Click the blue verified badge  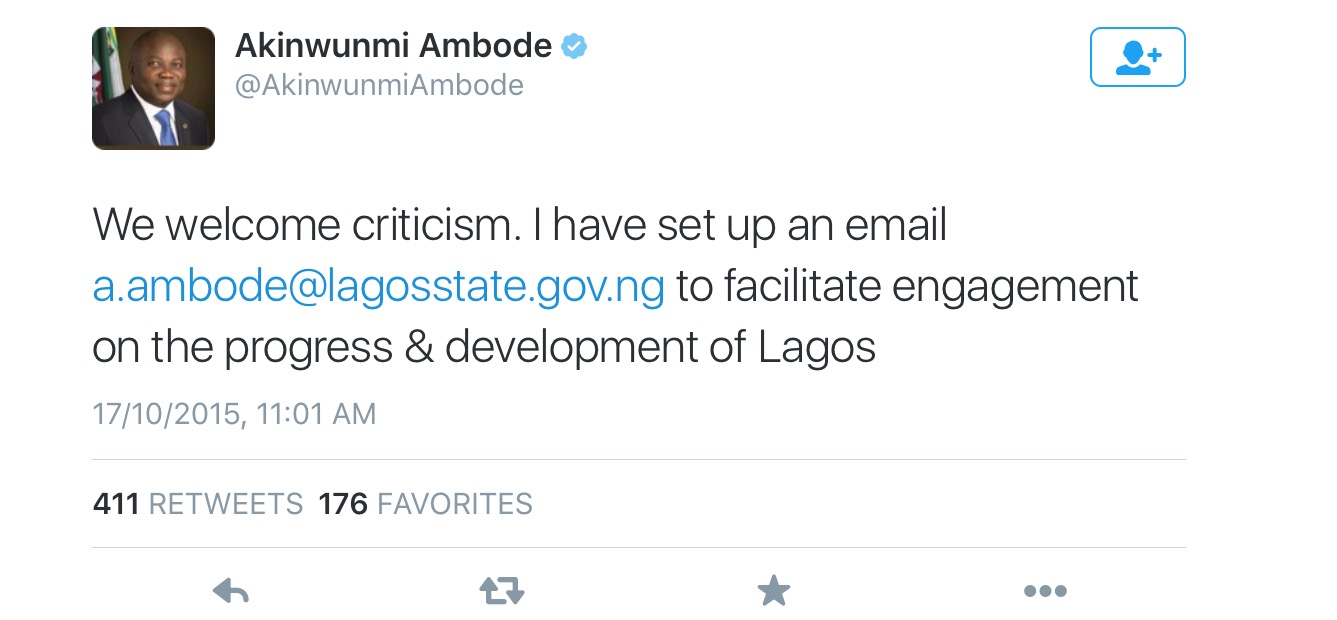click(574, 46)
